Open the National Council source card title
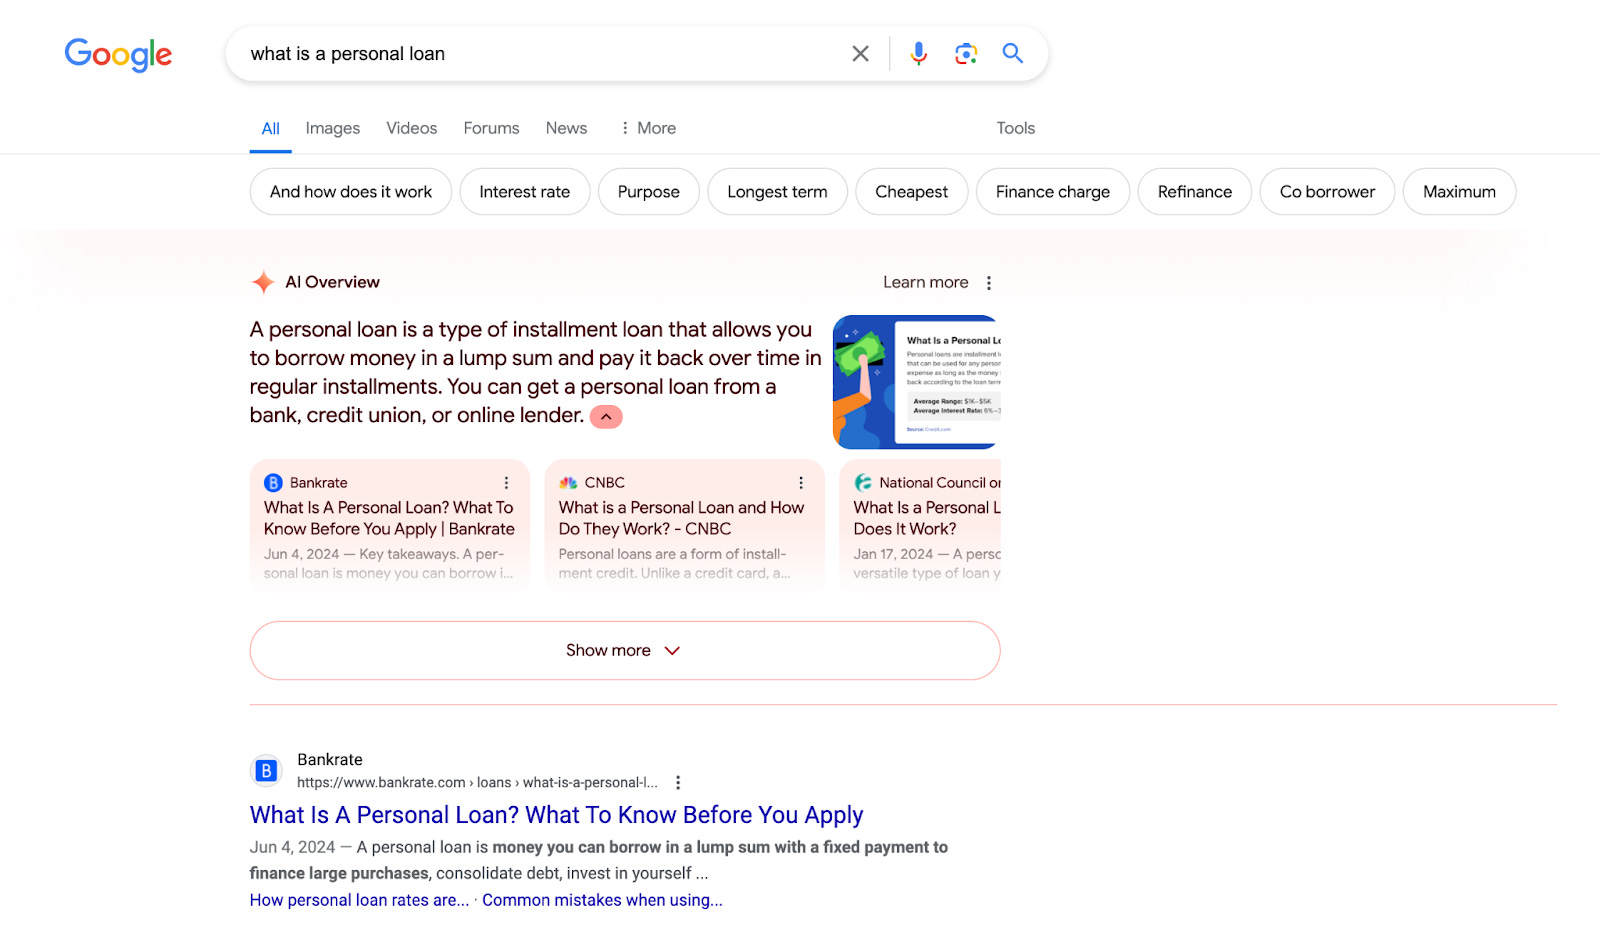 [927, 518]
